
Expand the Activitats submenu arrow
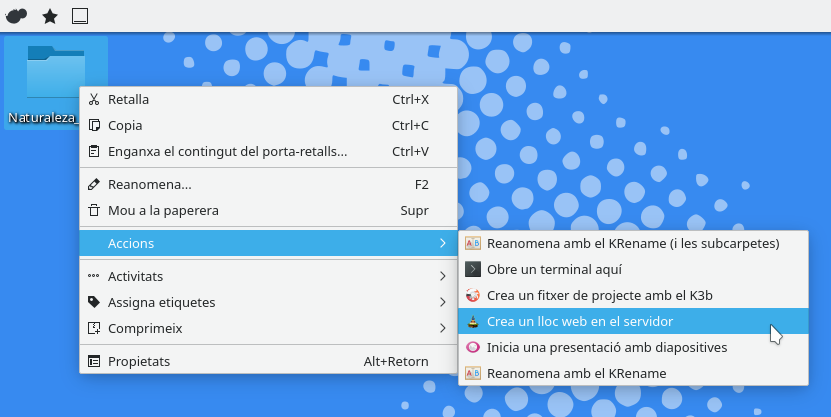pyautogui.click(x=442, y=276)
